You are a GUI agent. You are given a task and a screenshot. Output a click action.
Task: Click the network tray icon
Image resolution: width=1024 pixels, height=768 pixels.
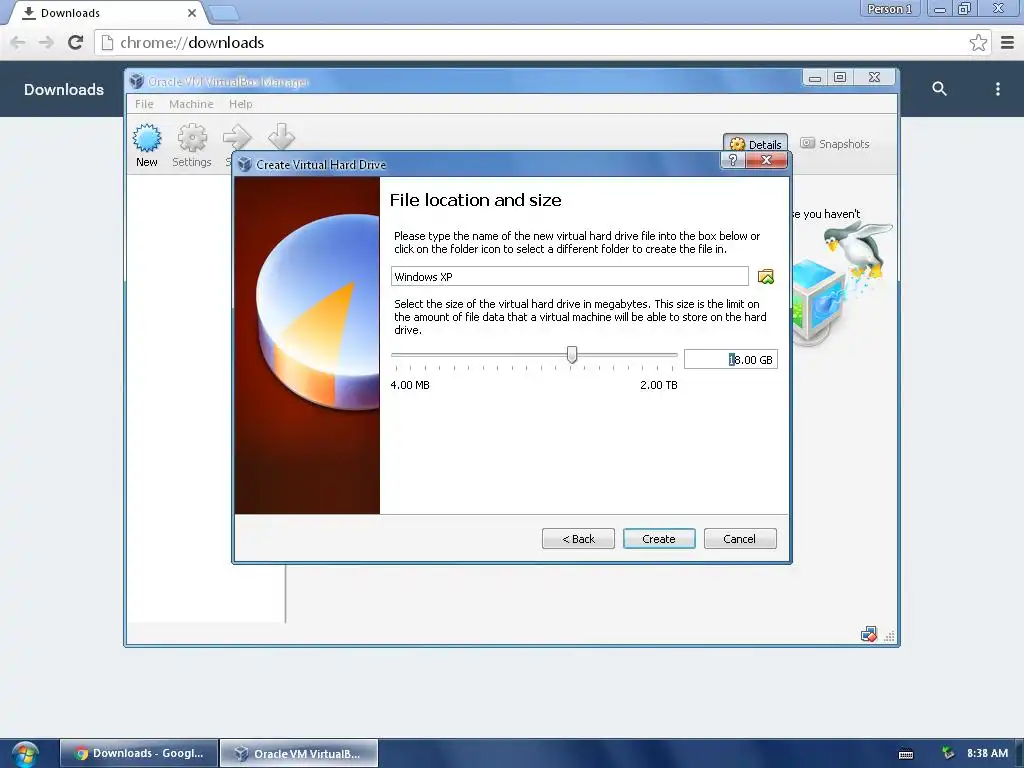coord(948,753)
